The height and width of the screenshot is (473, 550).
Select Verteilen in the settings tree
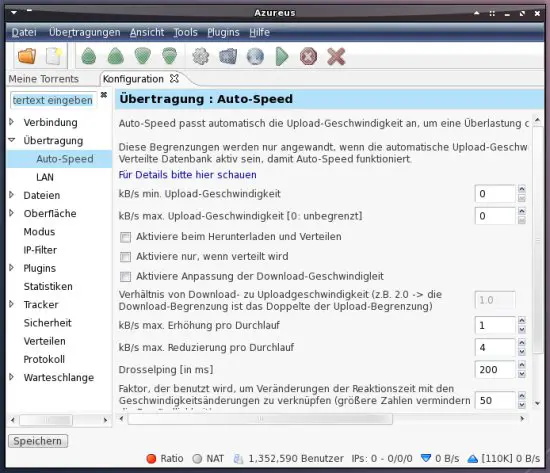tap(45, 341)
